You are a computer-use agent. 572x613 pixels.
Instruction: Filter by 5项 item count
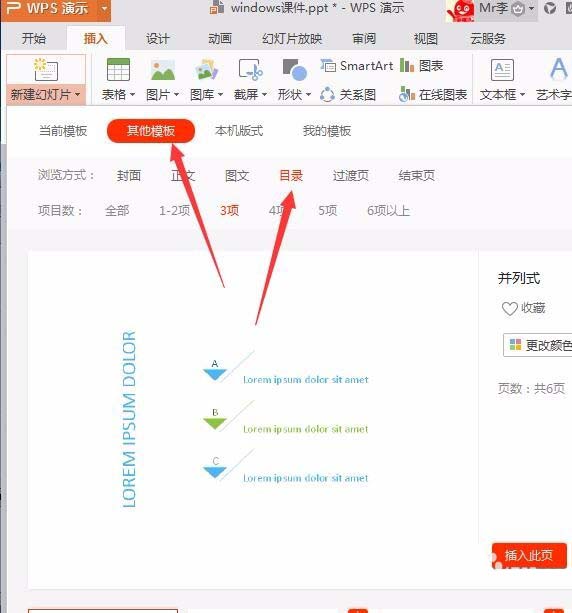tap(327, 211)
